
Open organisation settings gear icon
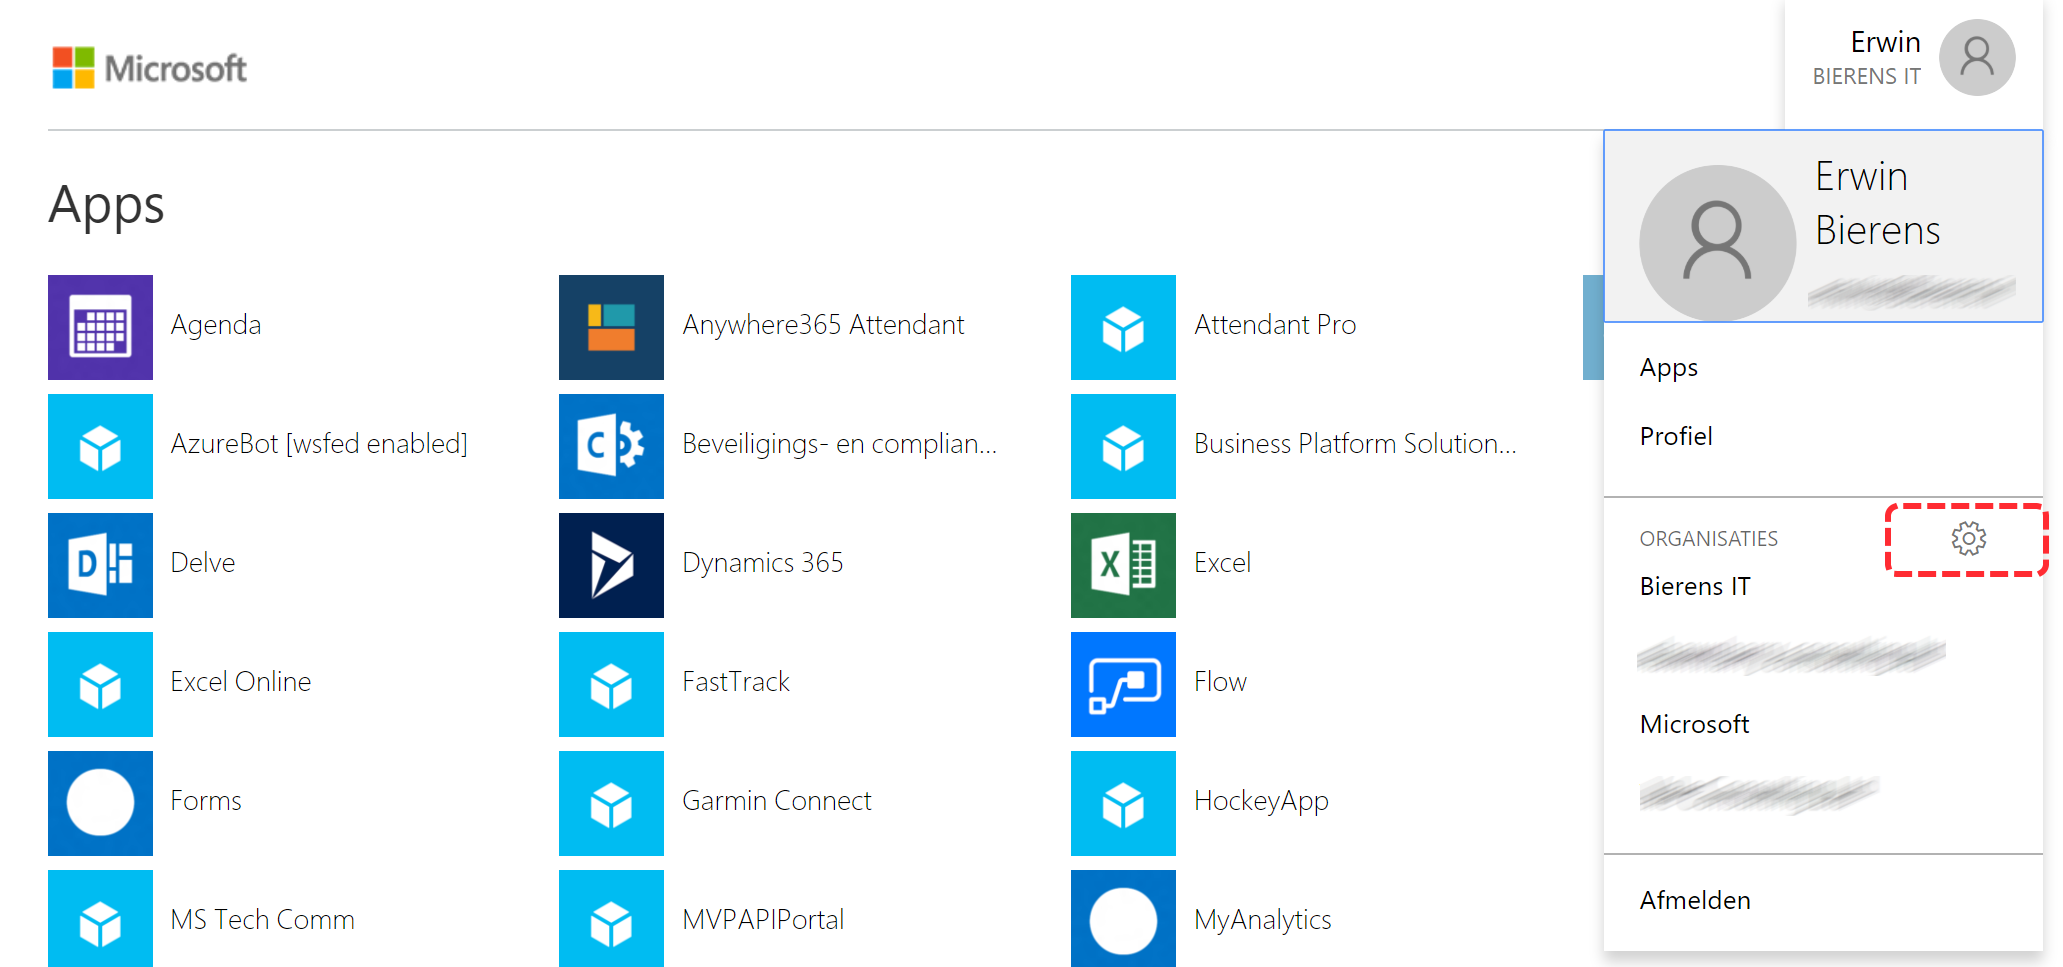coord(1968,539)
